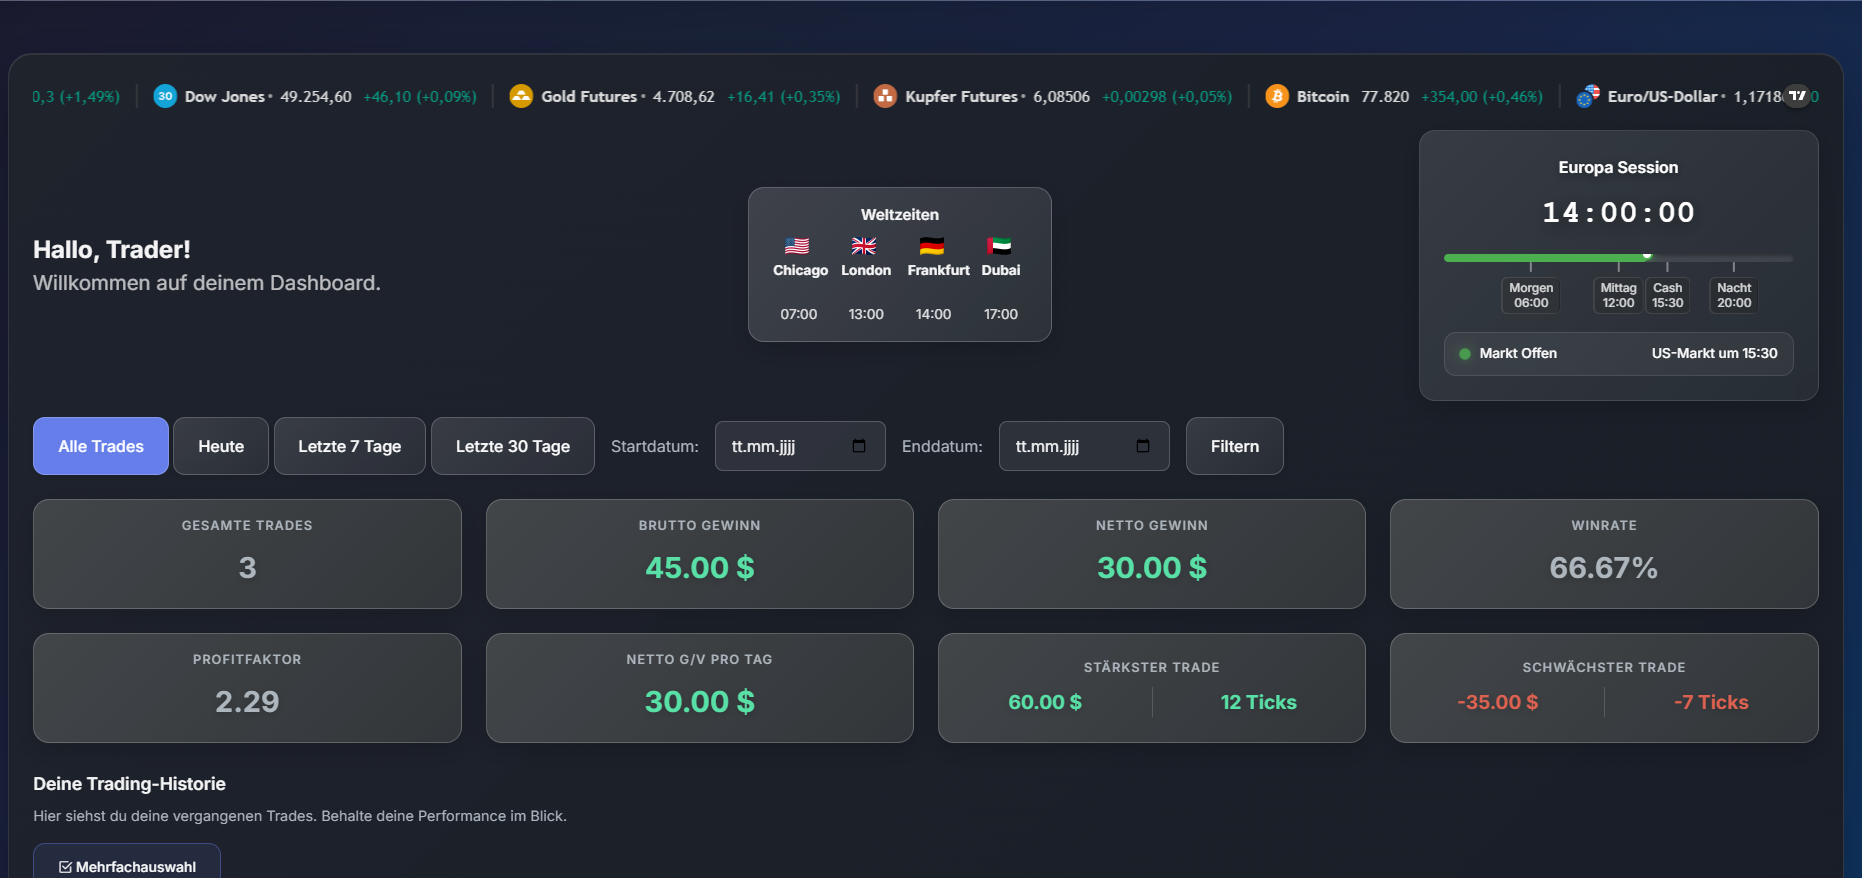Click the Euro/US-Dollar flag icon
The image size is (1862, 878).
(1588, 96)
